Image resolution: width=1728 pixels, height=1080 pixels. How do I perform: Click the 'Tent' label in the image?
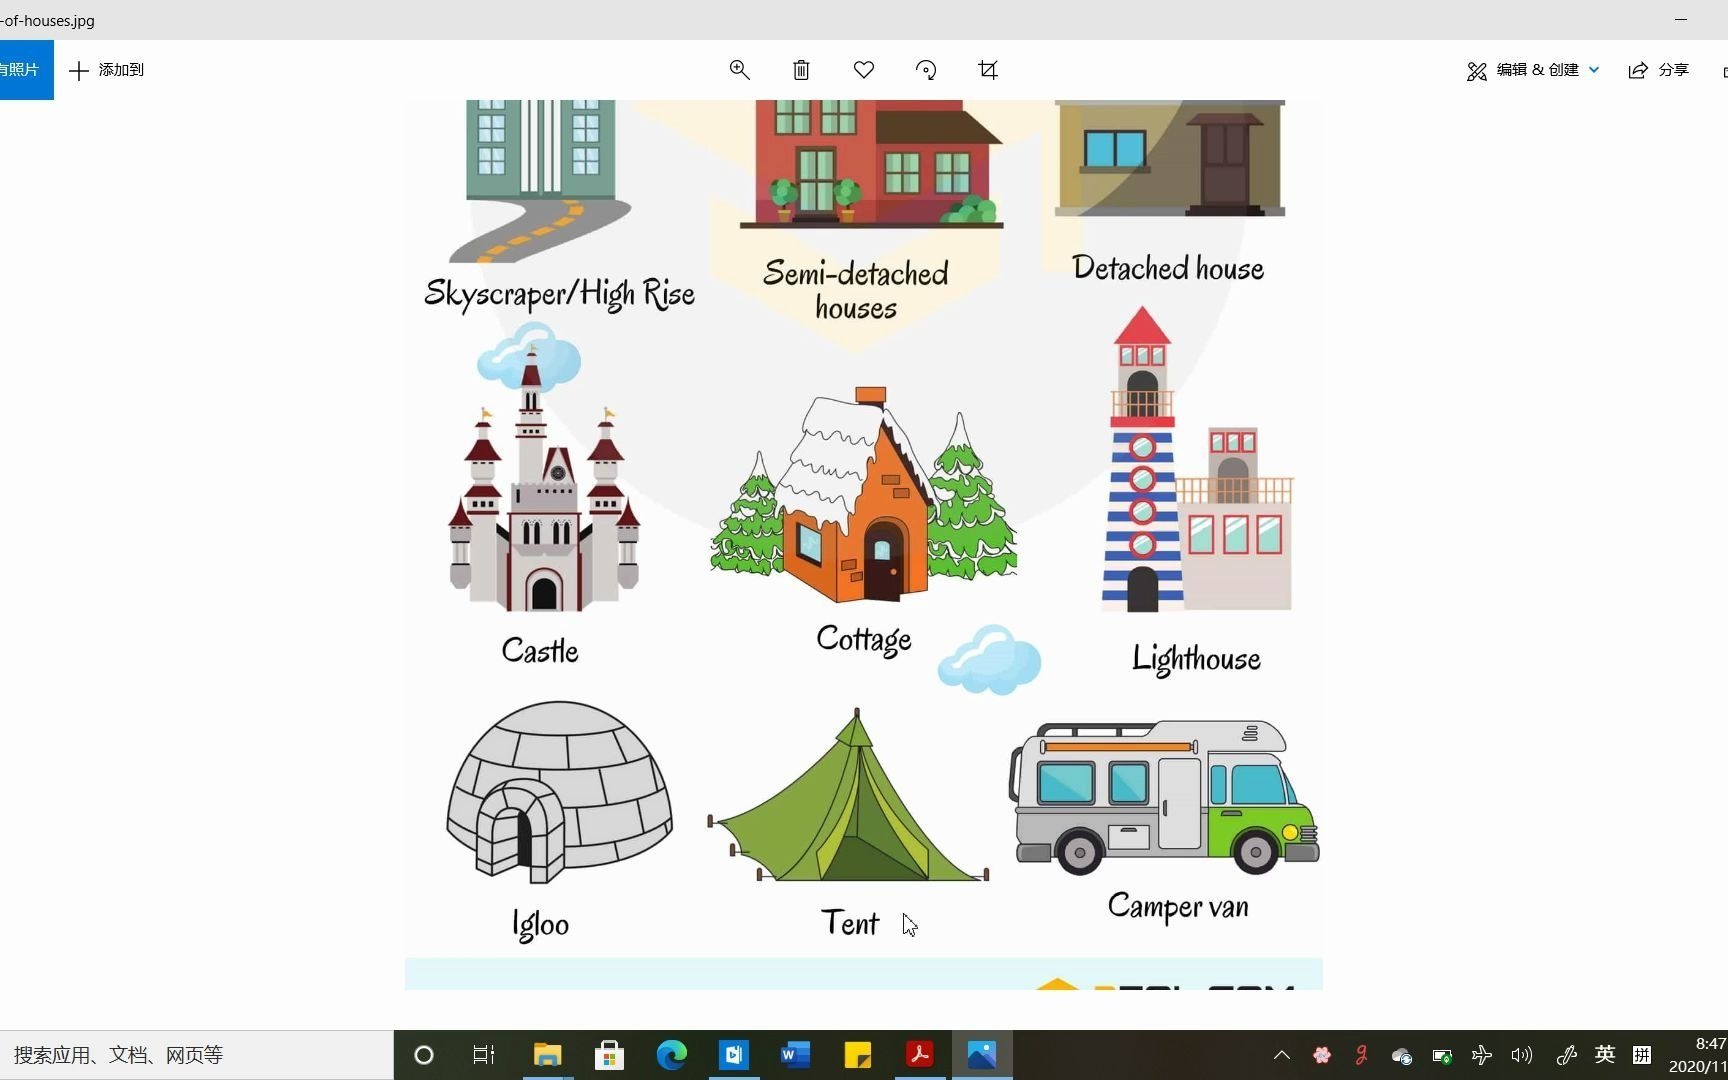850,922
